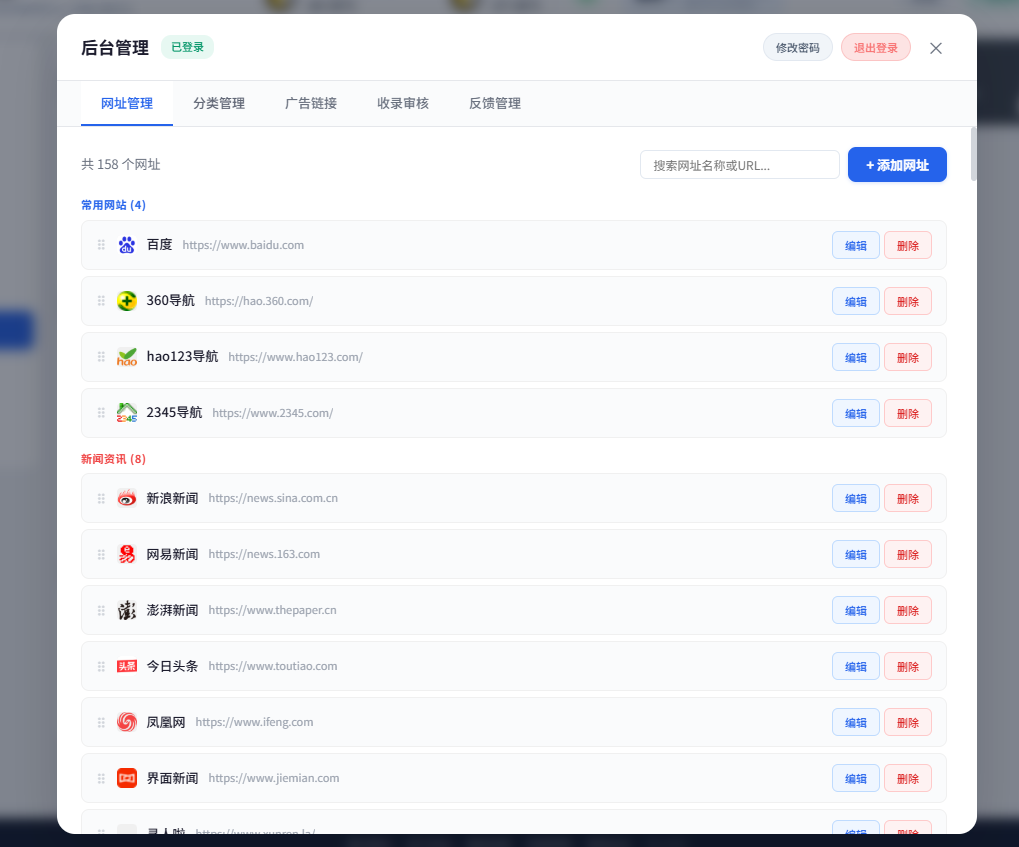
Task: Click the drag handle beside 界面新闻
Action: [x=101, y=778]
